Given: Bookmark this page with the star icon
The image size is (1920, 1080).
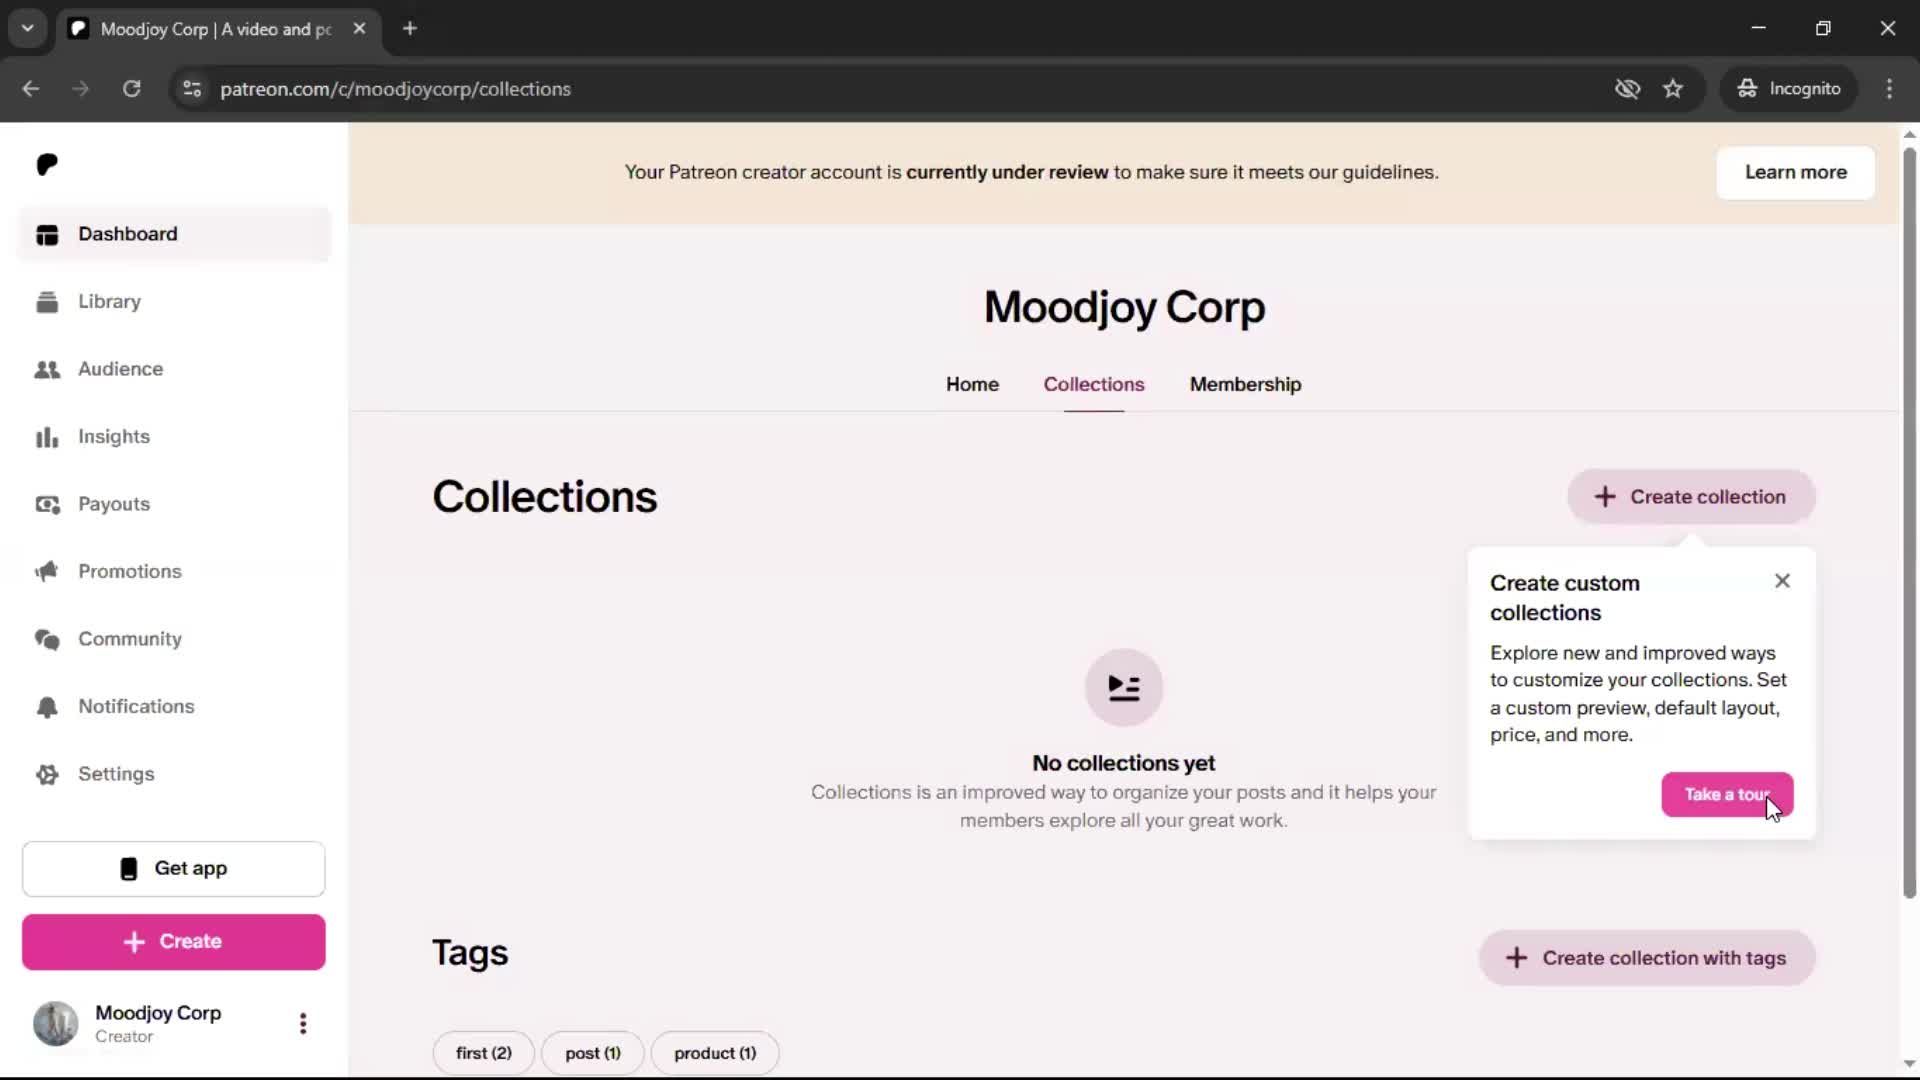Looking at the screenshot, I should click(x=1673, y=89).
